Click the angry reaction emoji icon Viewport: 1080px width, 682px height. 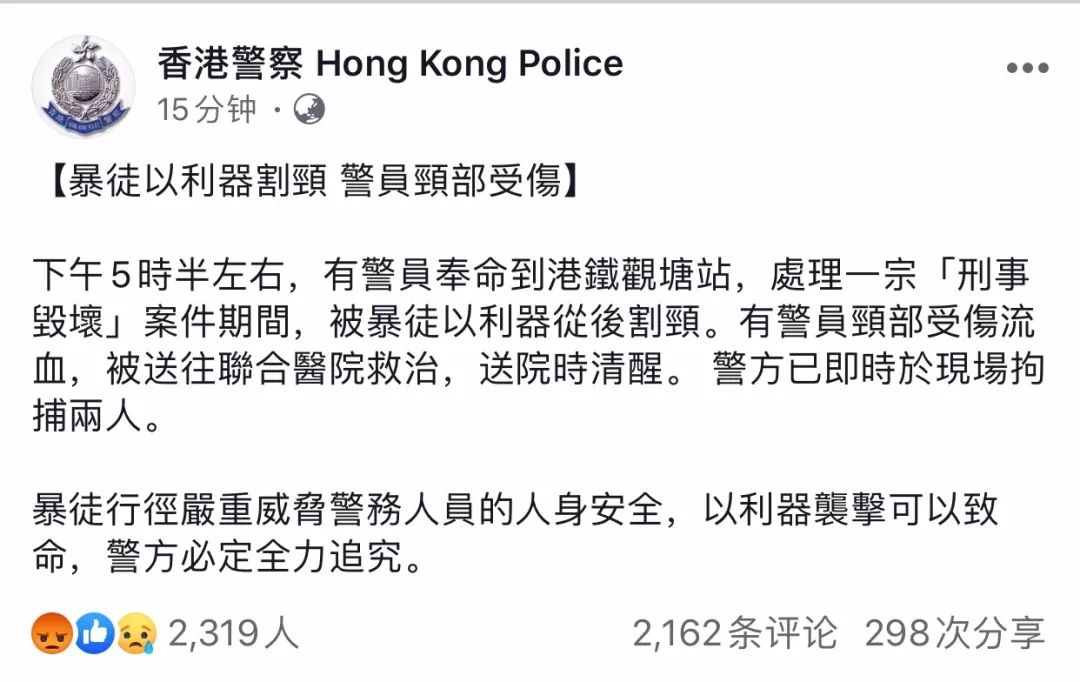pos(51,633)
